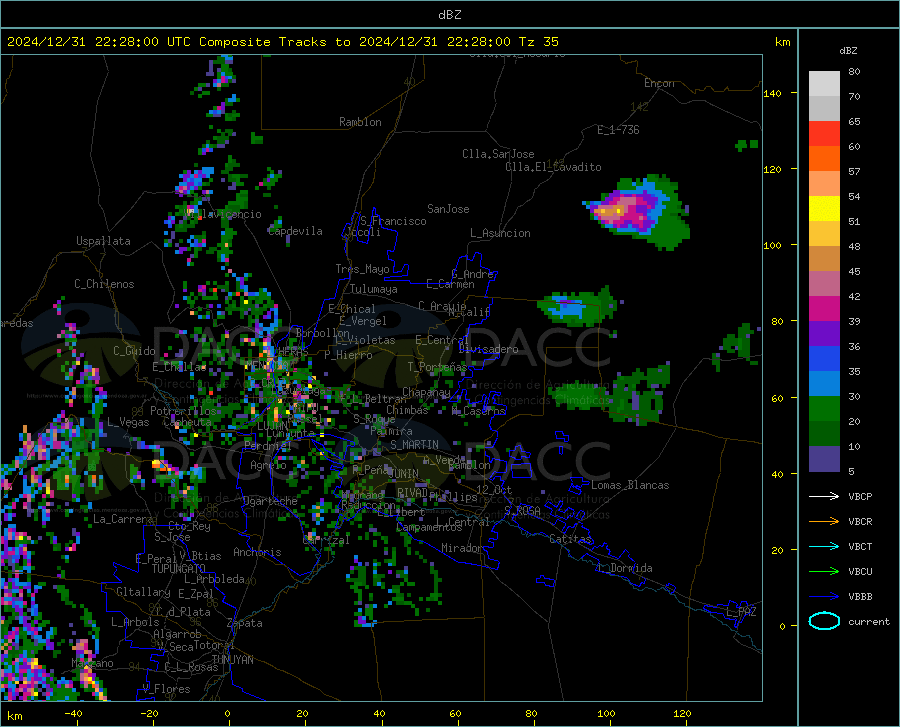
Task: Click the dBZ title at top
Action: click(x=449, y=15)
